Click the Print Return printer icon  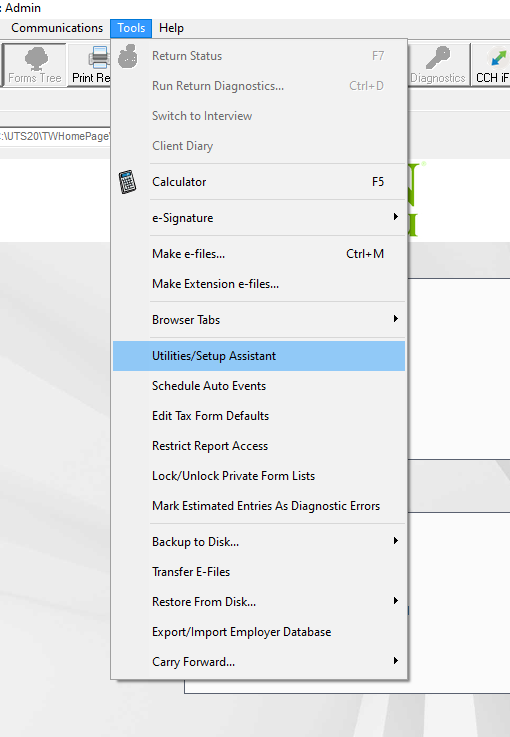tap(99, 58)
